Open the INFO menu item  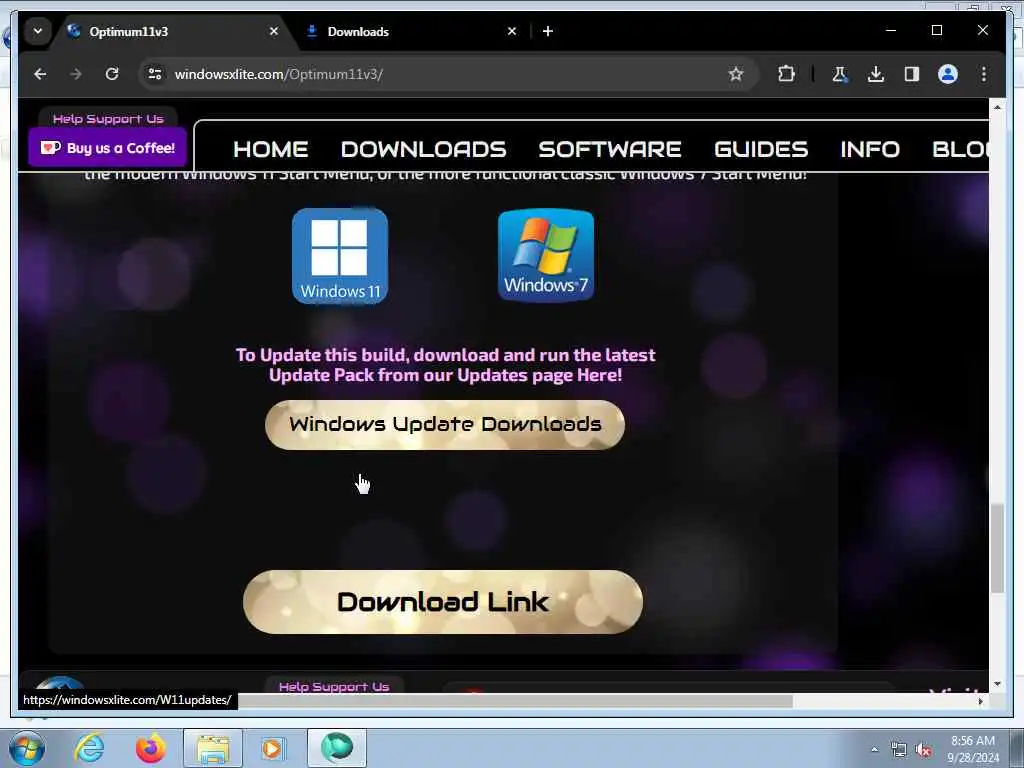pyautogui.click(x=870, y=150)
